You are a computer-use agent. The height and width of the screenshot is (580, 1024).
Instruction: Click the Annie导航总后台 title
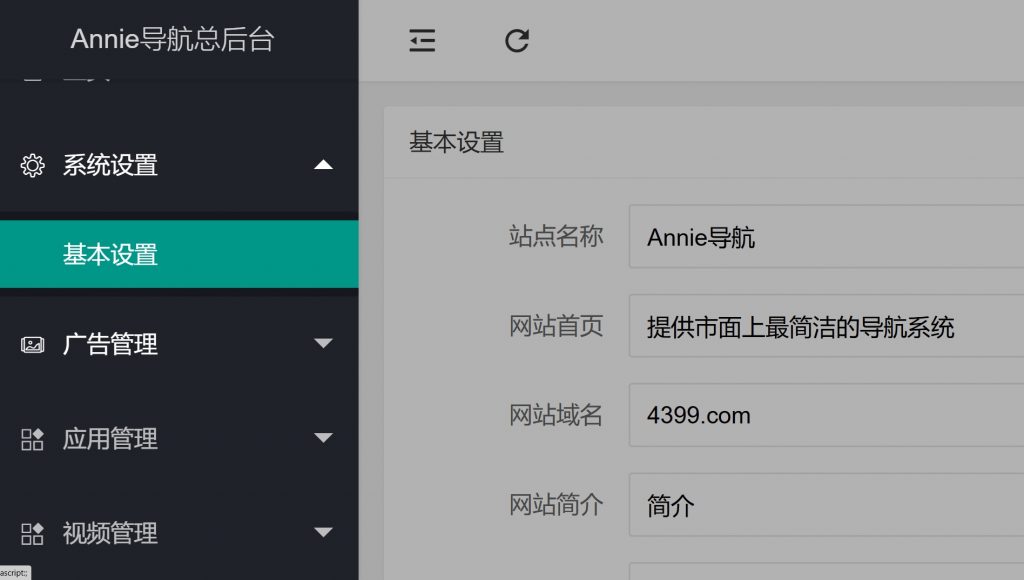172,39
